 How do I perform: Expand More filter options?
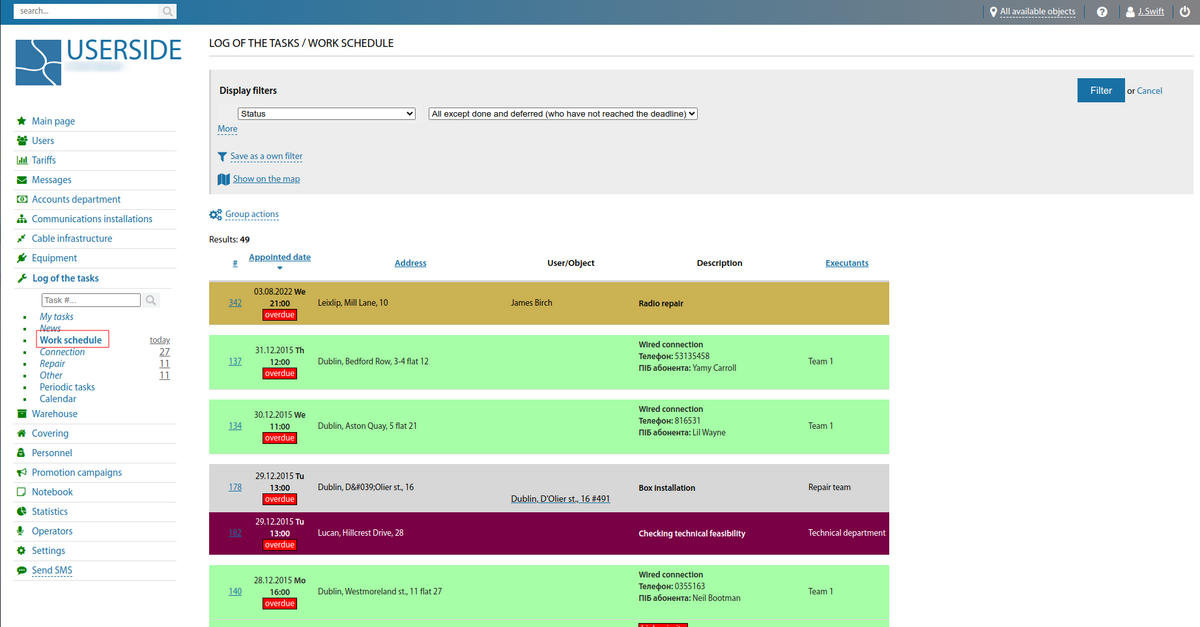[x=227, y=129]
